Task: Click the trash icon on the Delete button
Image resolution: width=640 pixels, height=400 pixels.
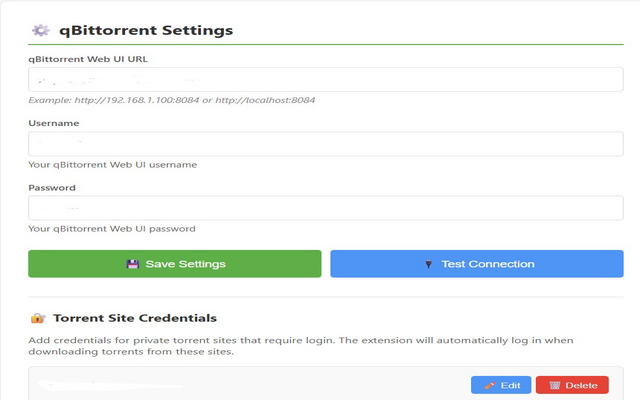Action: click(x=554, y=385)
